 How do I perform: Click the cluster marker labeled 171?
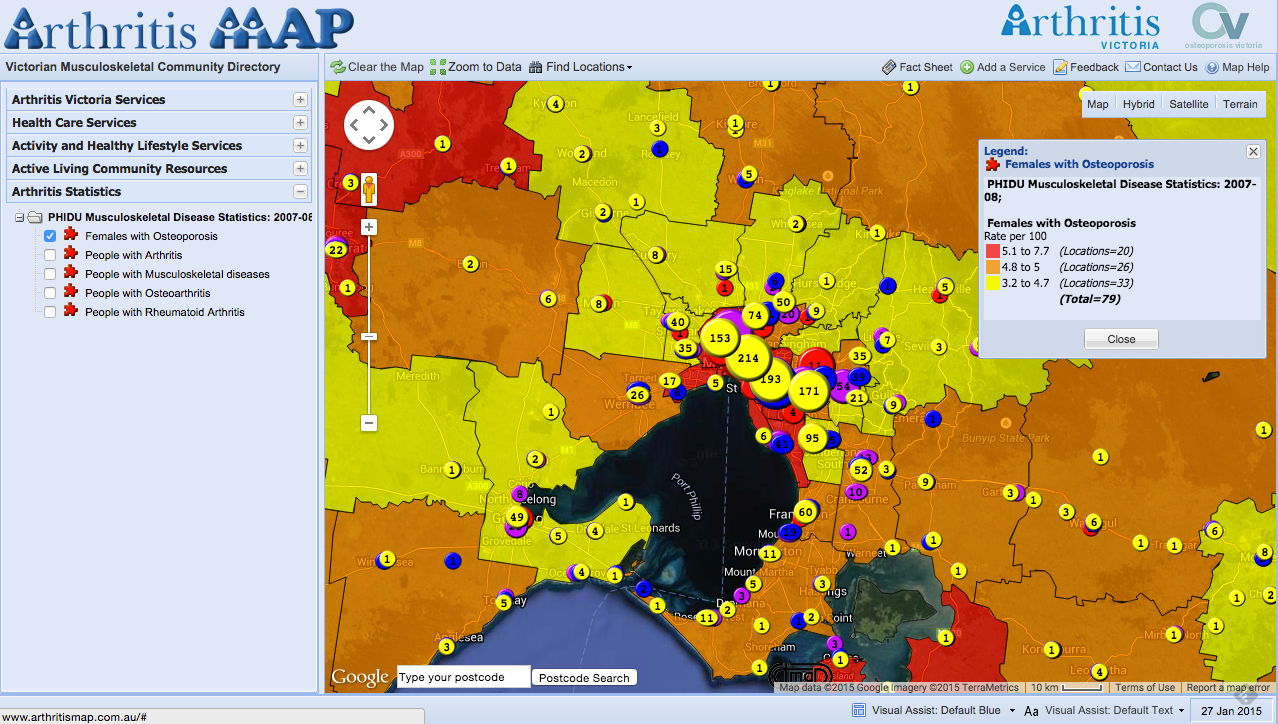(x=809, y=390)
